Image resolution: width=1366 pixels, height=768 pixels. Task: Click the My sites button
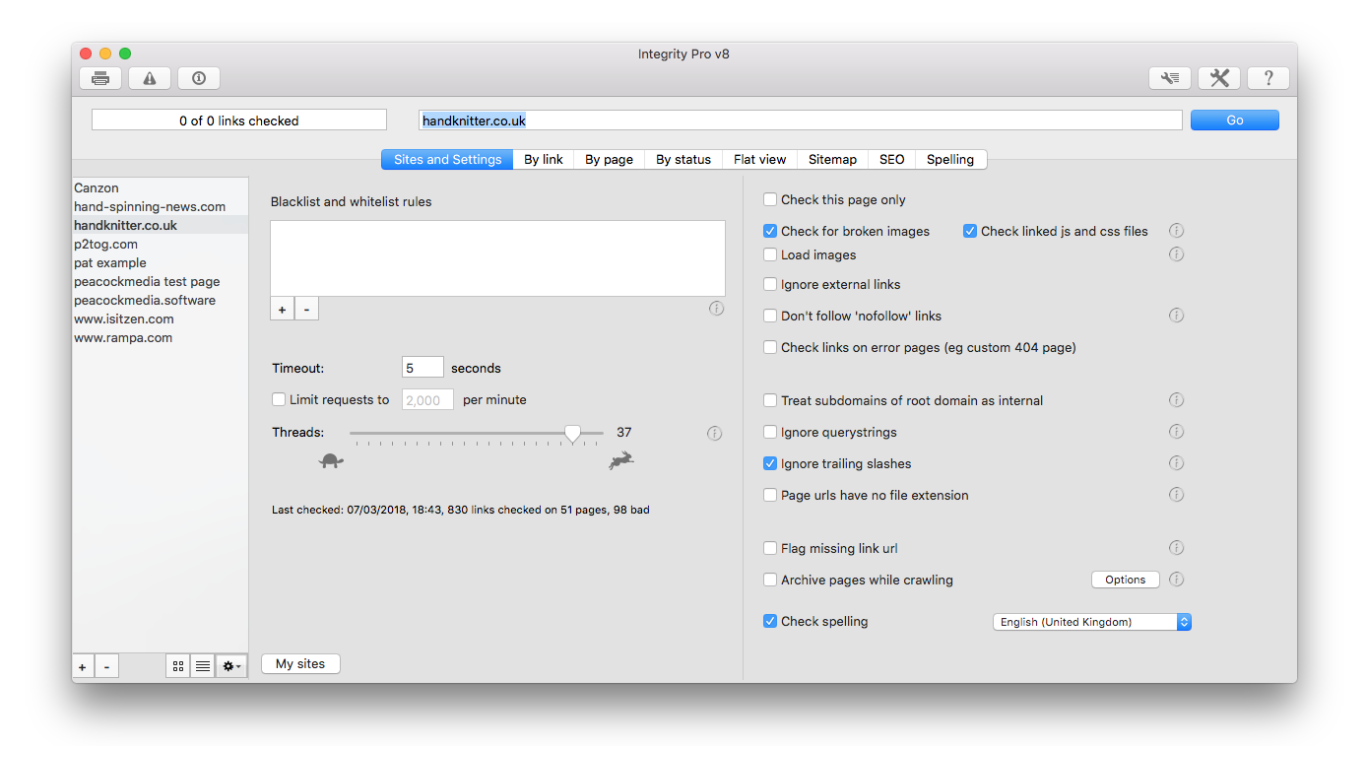(301, 664)
